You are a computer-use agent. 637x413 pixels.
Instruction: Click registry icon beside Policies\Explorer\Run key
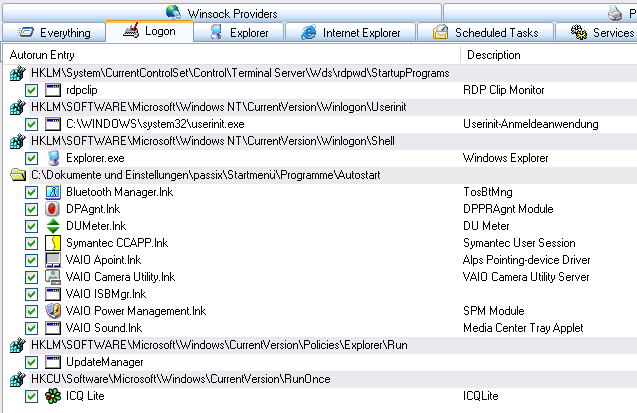[18, 345]
